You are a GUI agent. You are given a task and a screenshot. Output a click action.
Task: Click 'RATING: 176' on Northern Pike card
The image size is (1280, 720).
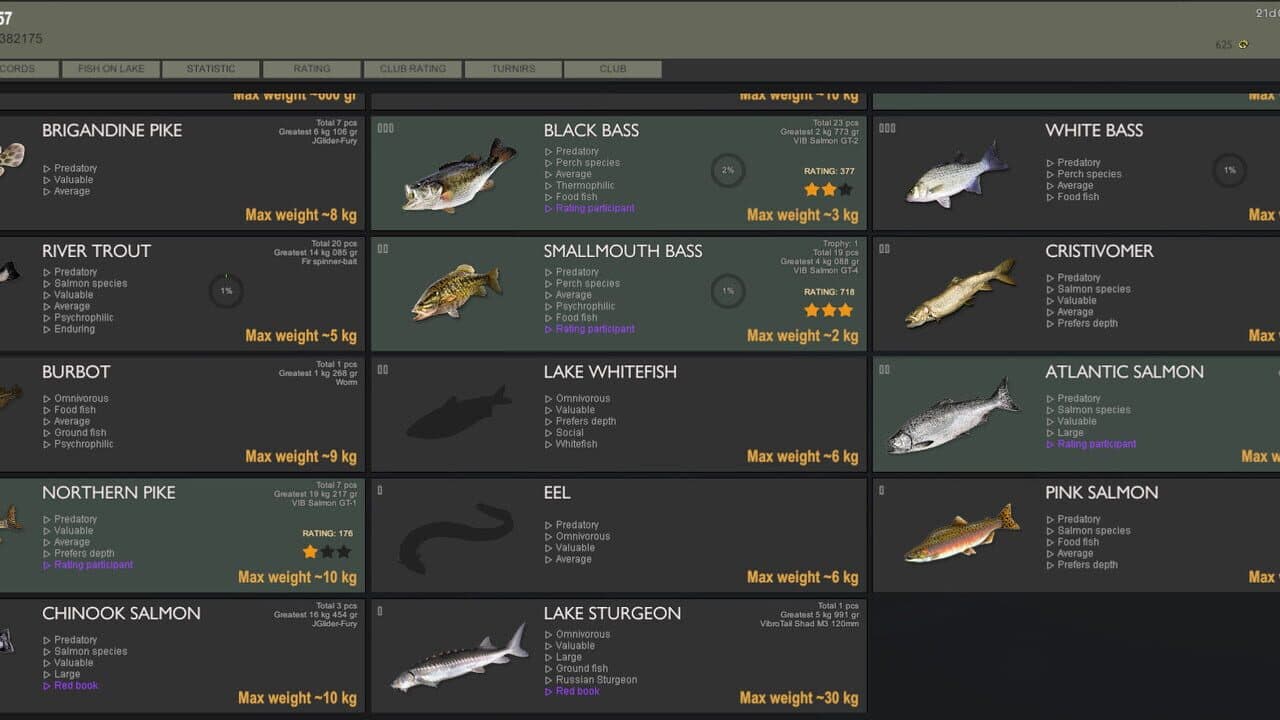[327, 533]
